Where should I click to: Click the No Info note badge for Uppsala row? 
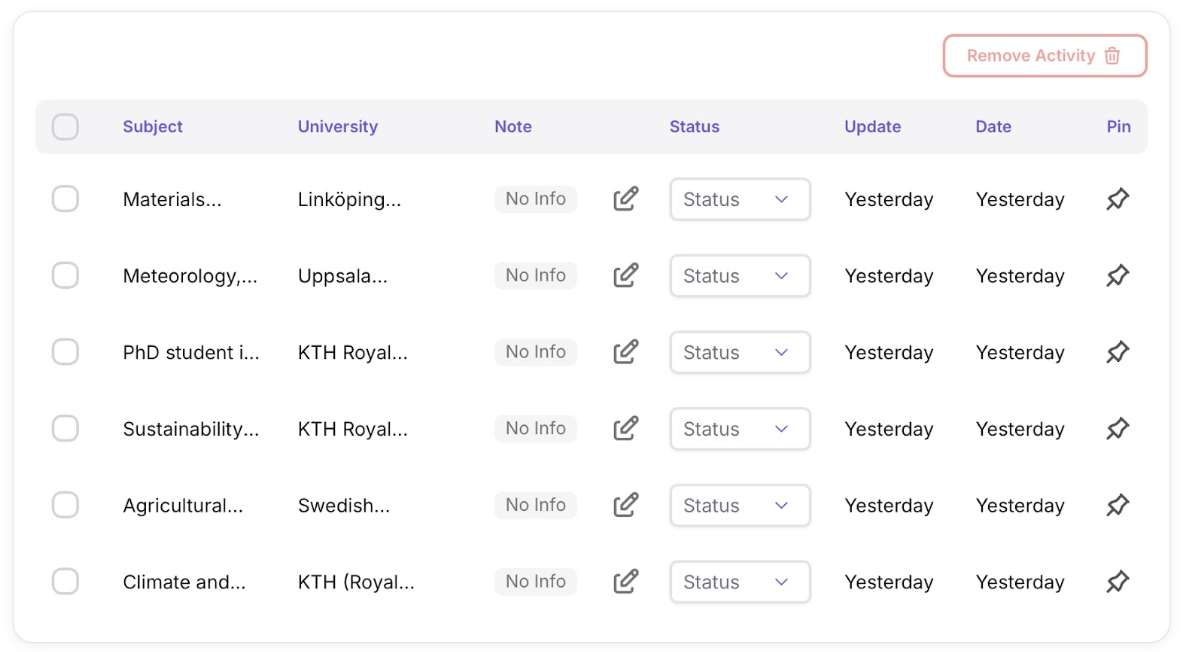pos(535,275)
